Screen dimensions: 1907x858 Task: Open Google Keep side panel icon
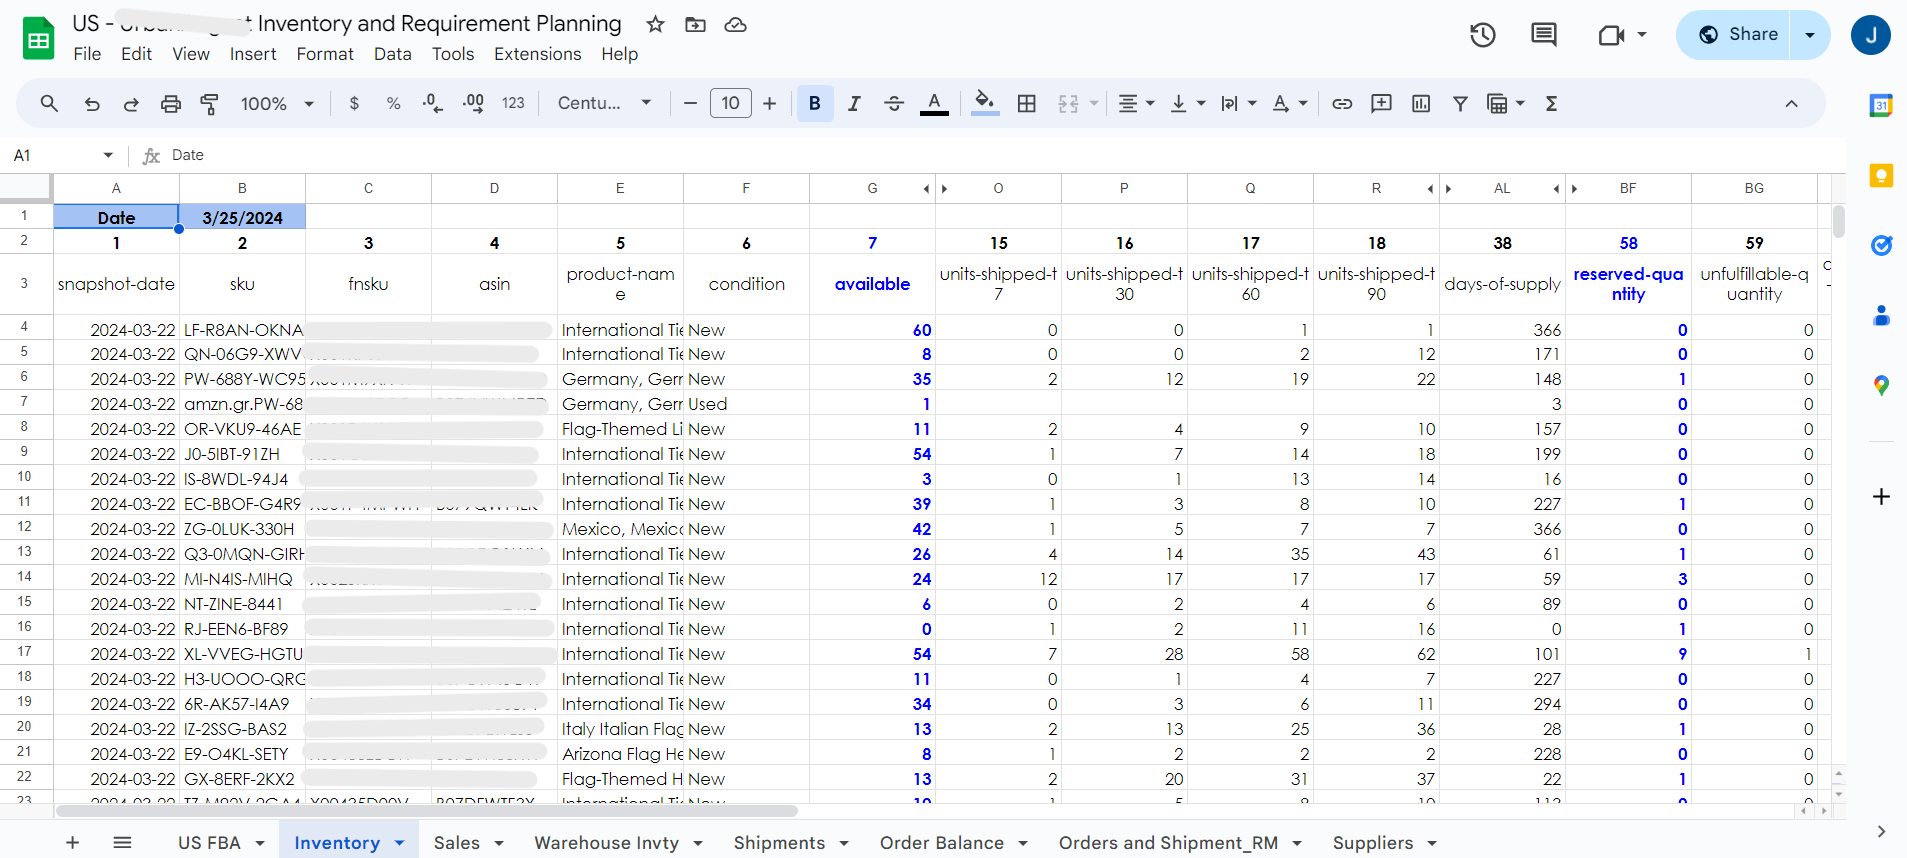(x=1881, y=175)
